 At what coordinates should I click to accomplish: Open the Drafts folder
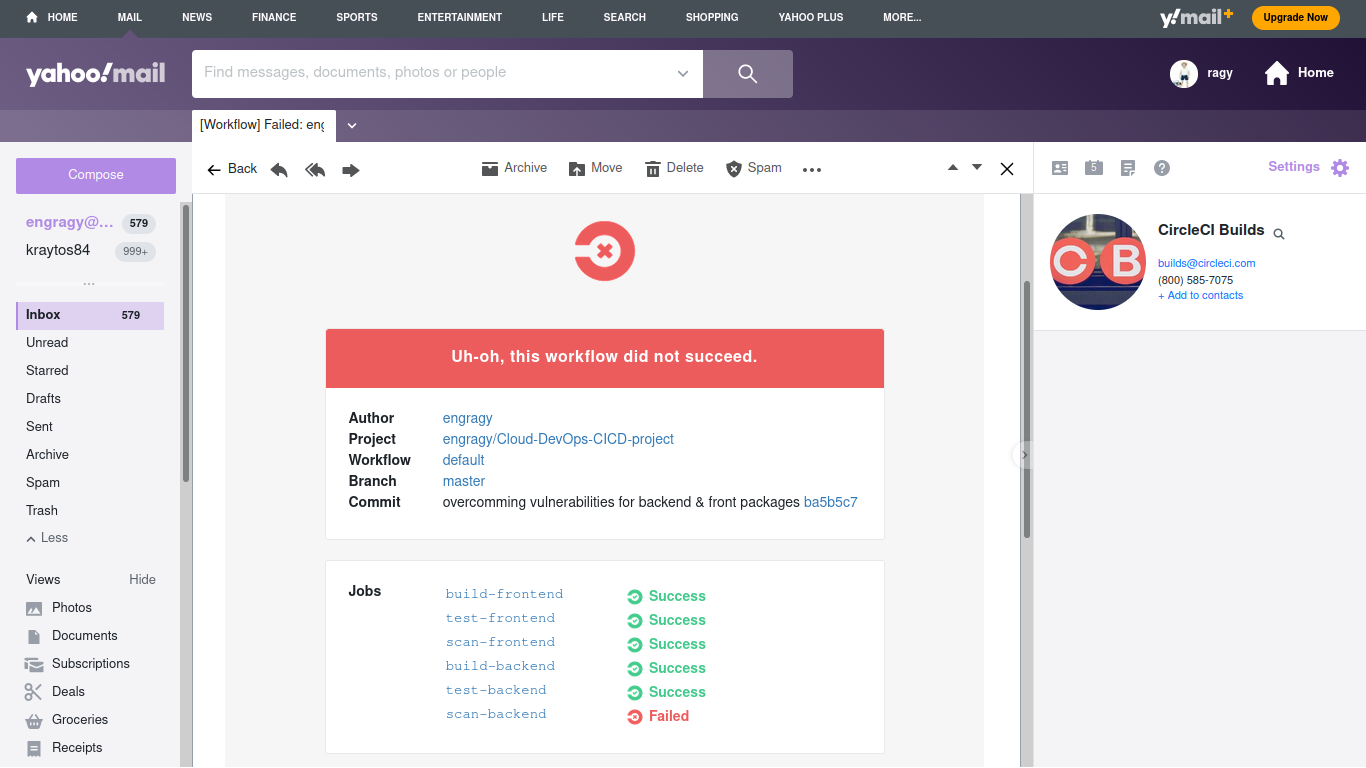tap(43, 399)
